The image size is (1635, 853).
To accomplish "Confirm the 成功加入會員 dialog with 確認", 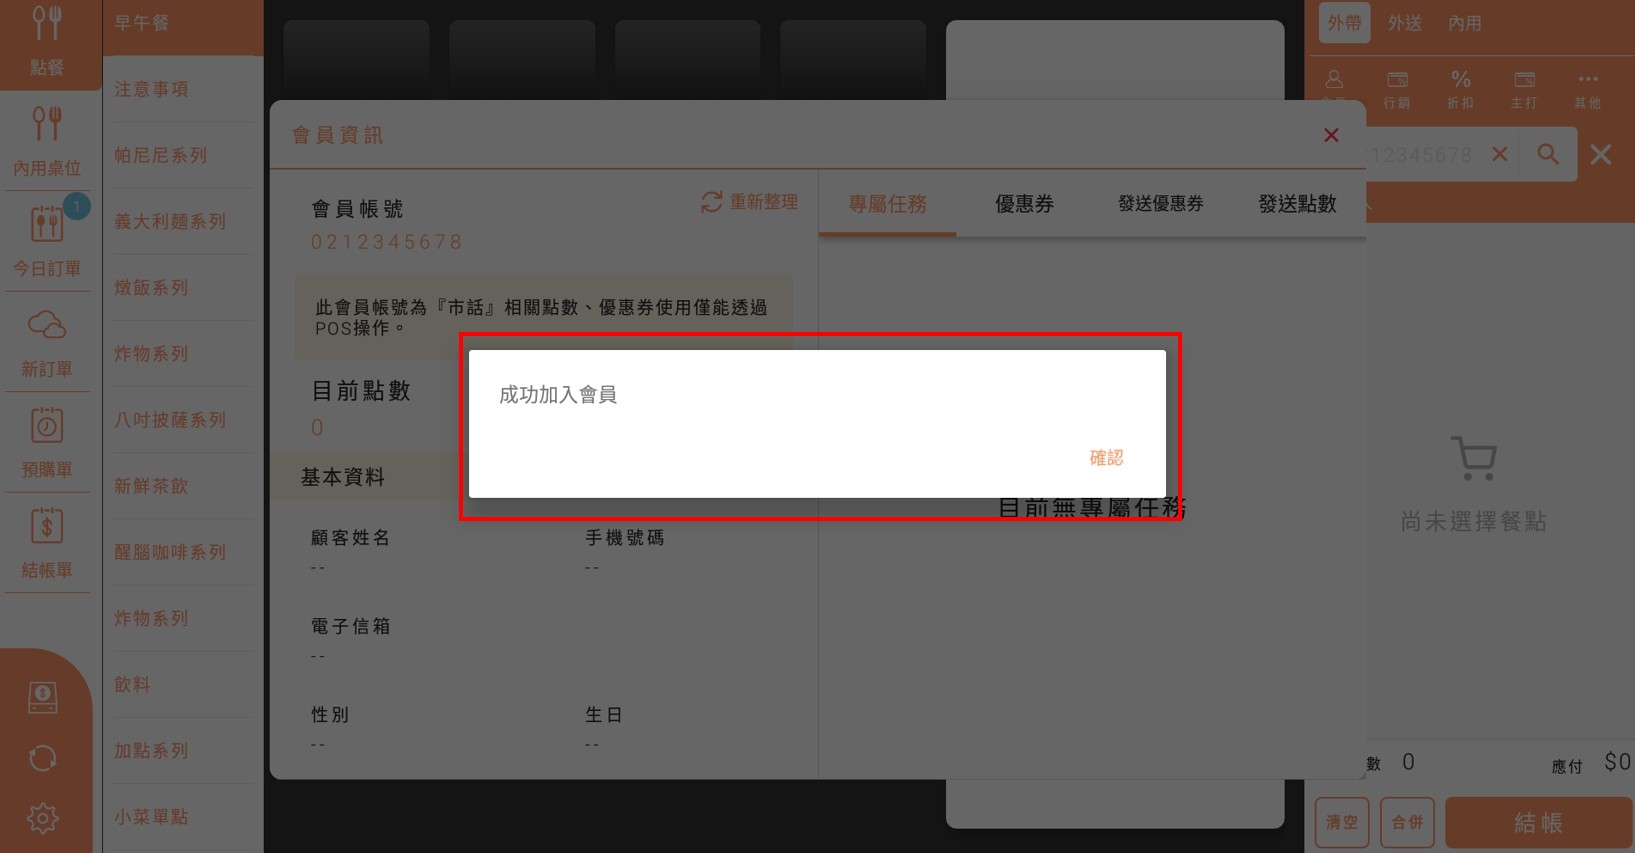I will [x=1105, y=458].
